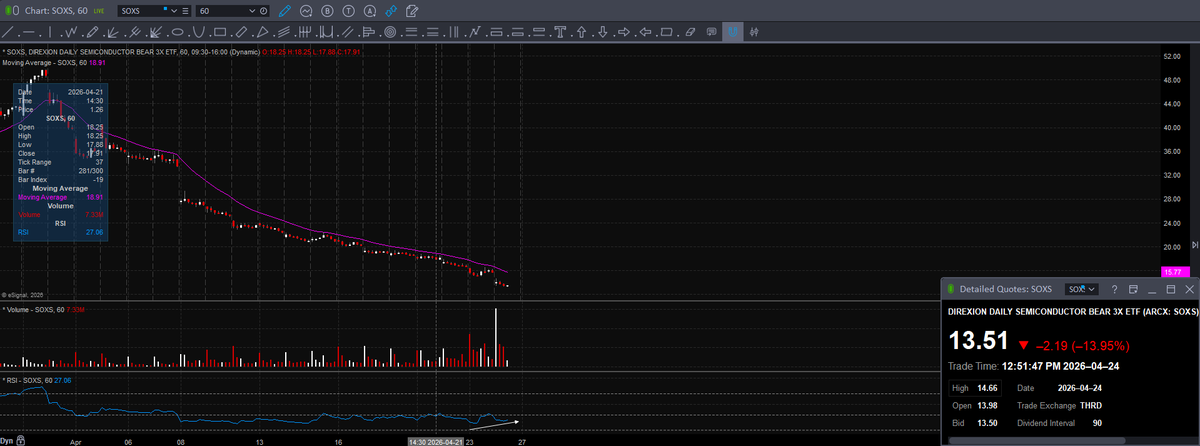Select the speech bubble comment tool

click(x=711, y=33)
